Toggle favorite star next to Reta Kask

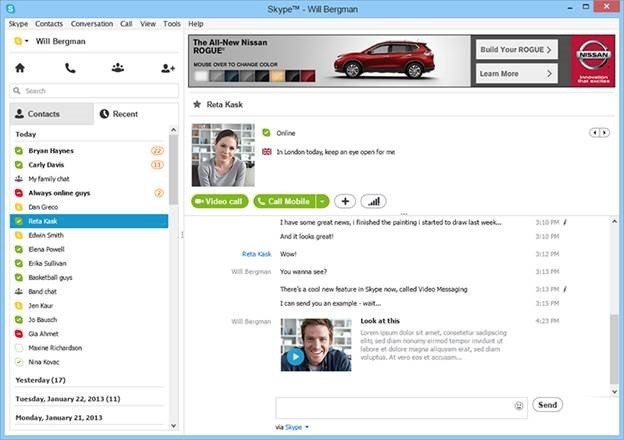point(197,105)
